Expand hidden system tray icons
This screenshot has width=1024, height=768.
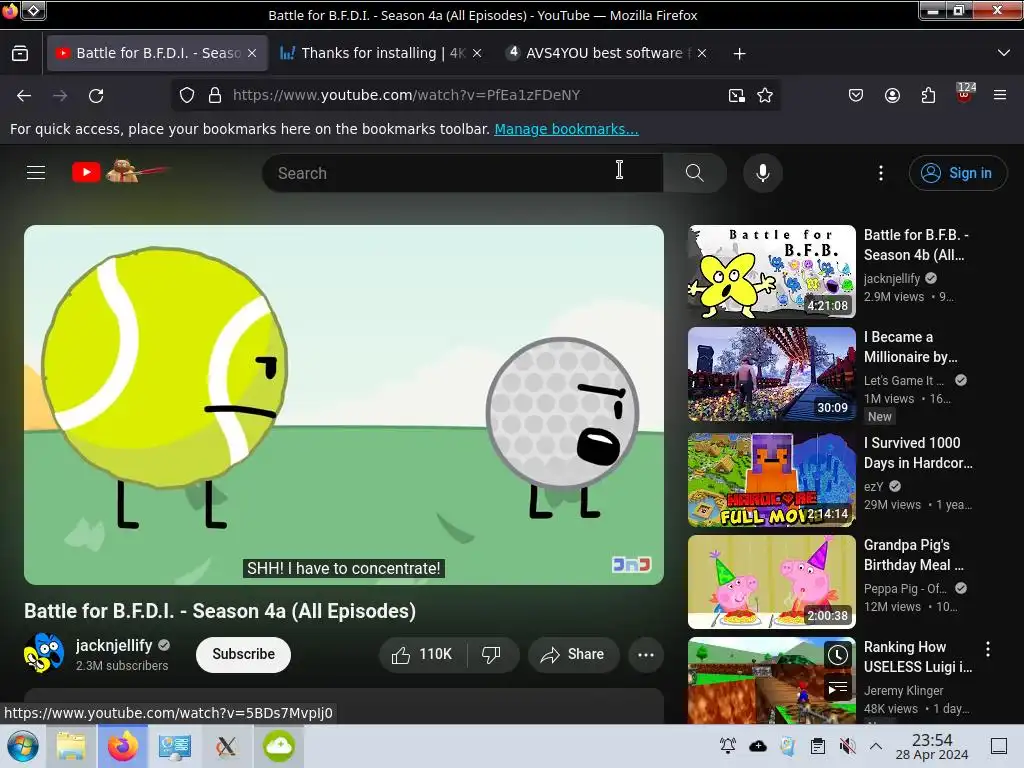pyautogui.click(x=876, y=746)
